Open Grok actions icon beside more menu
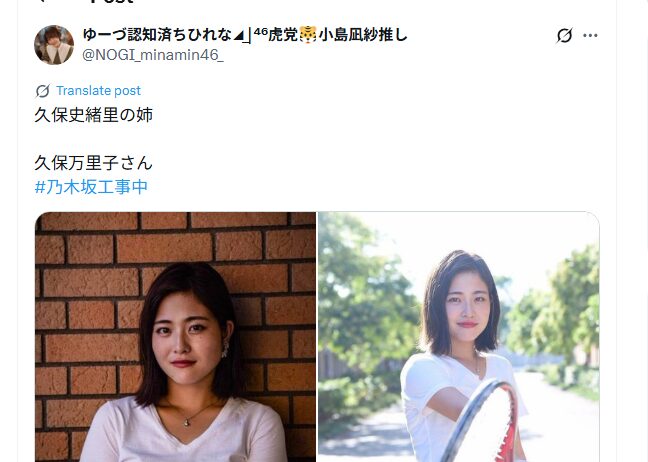 tap(564, 36)
